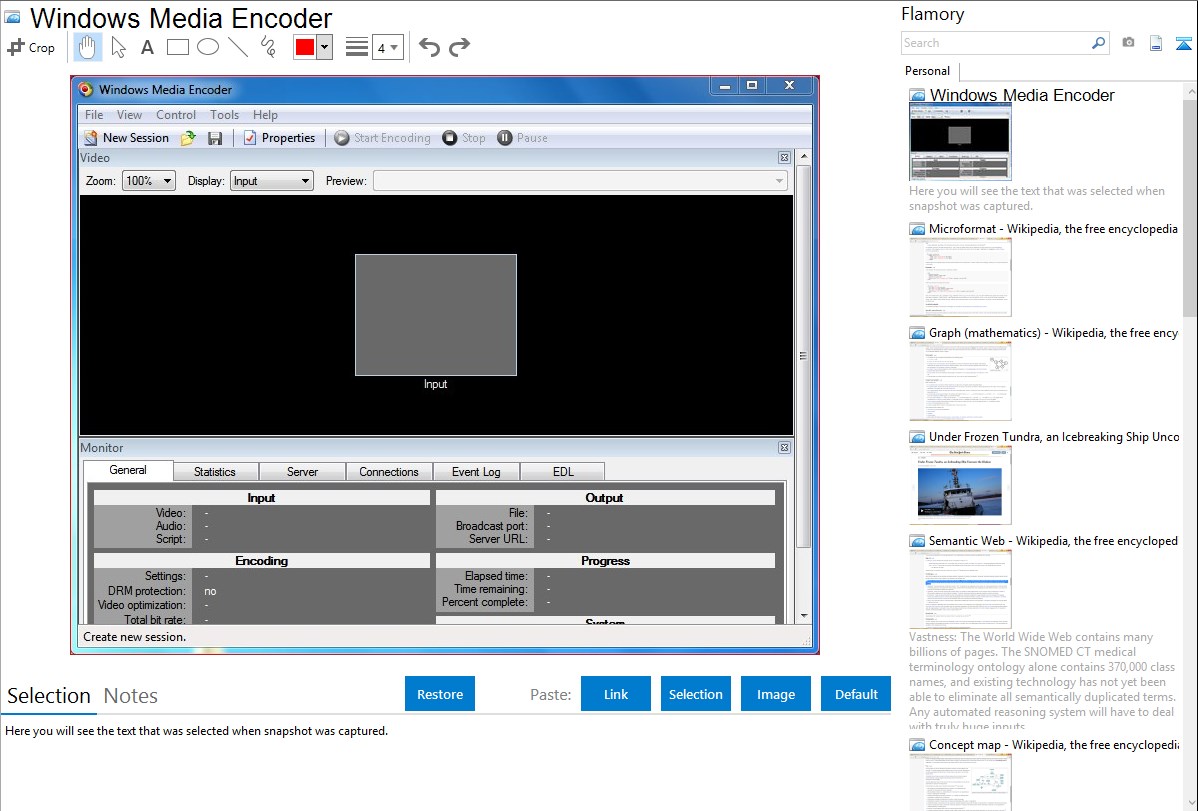The width and height of the screenshot is (1198, 811).
Task: Pick the ellipse drawing tool
Action: [208, 47]
